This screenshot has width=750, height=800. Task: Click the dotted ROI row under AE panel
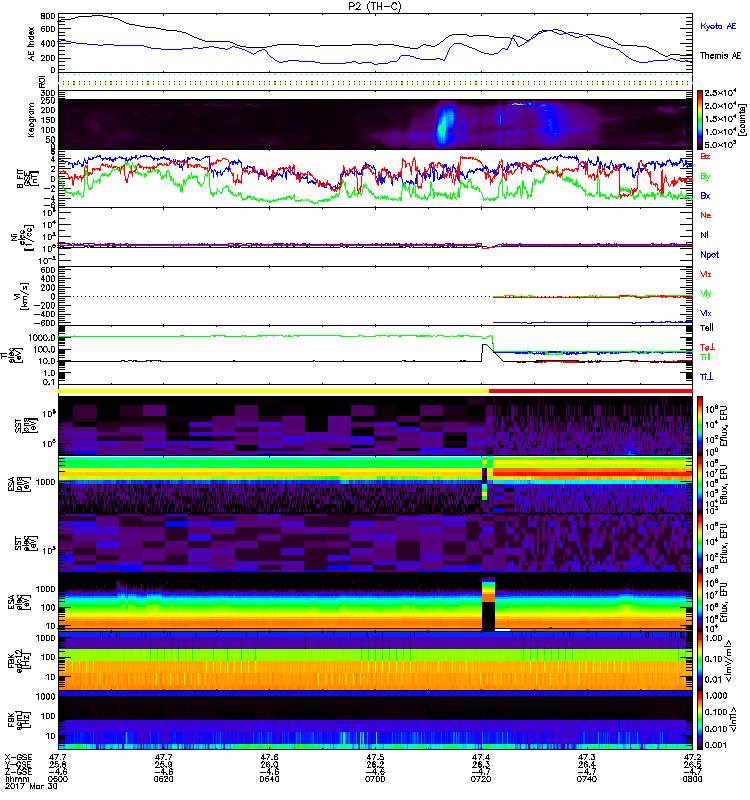pyautogui.click(x=375, y=82)
